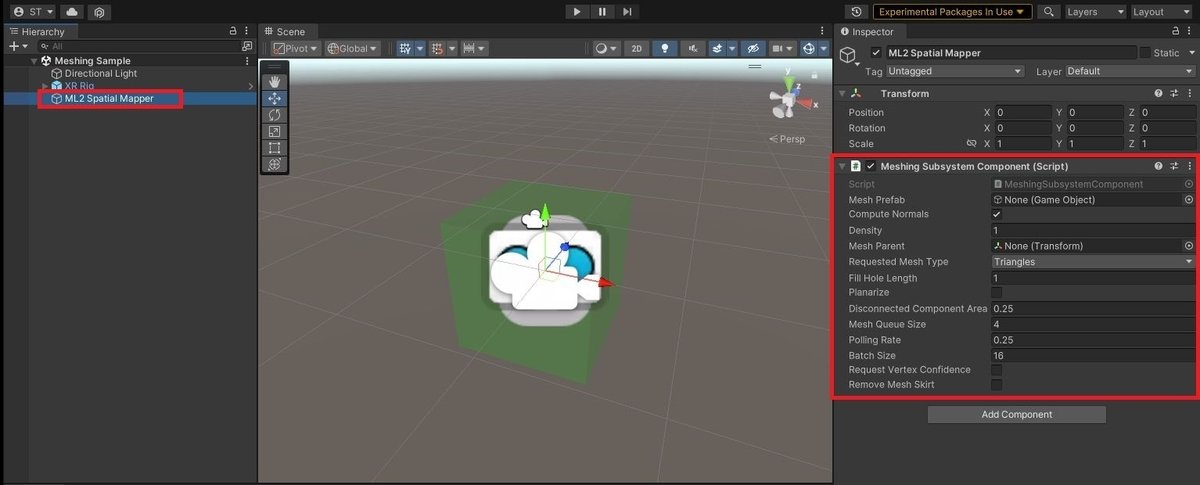
Task: Open Transform component kebab menu
Action: point(1189,93)
